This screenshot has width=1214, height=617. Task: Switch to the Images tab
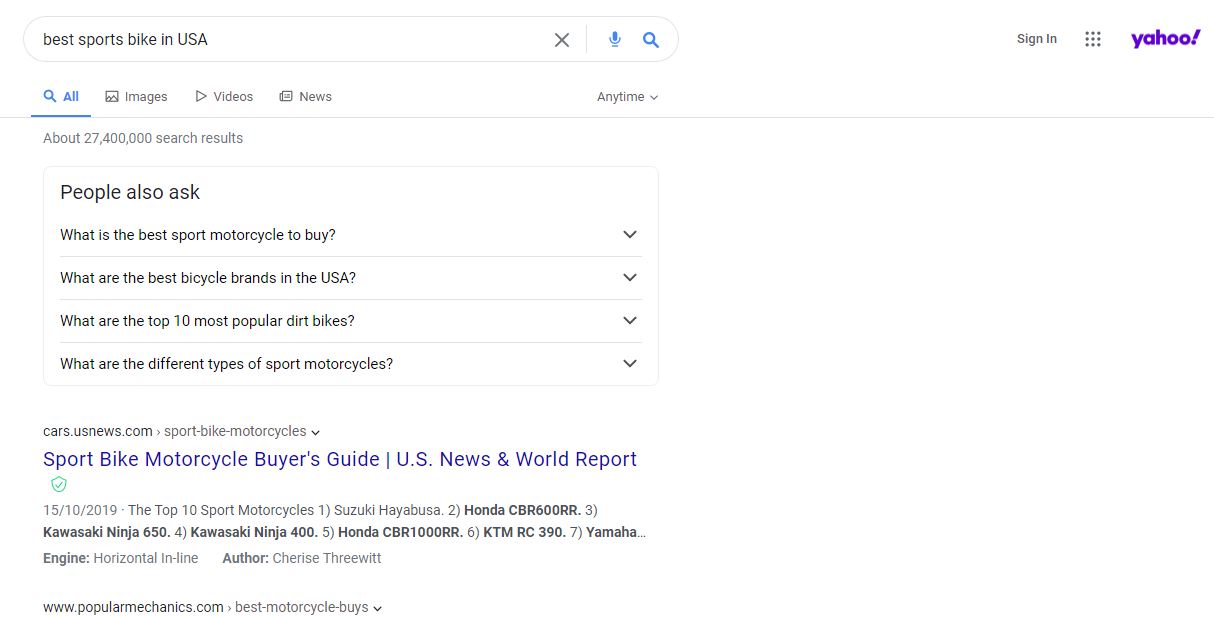(x=137, y=97)
